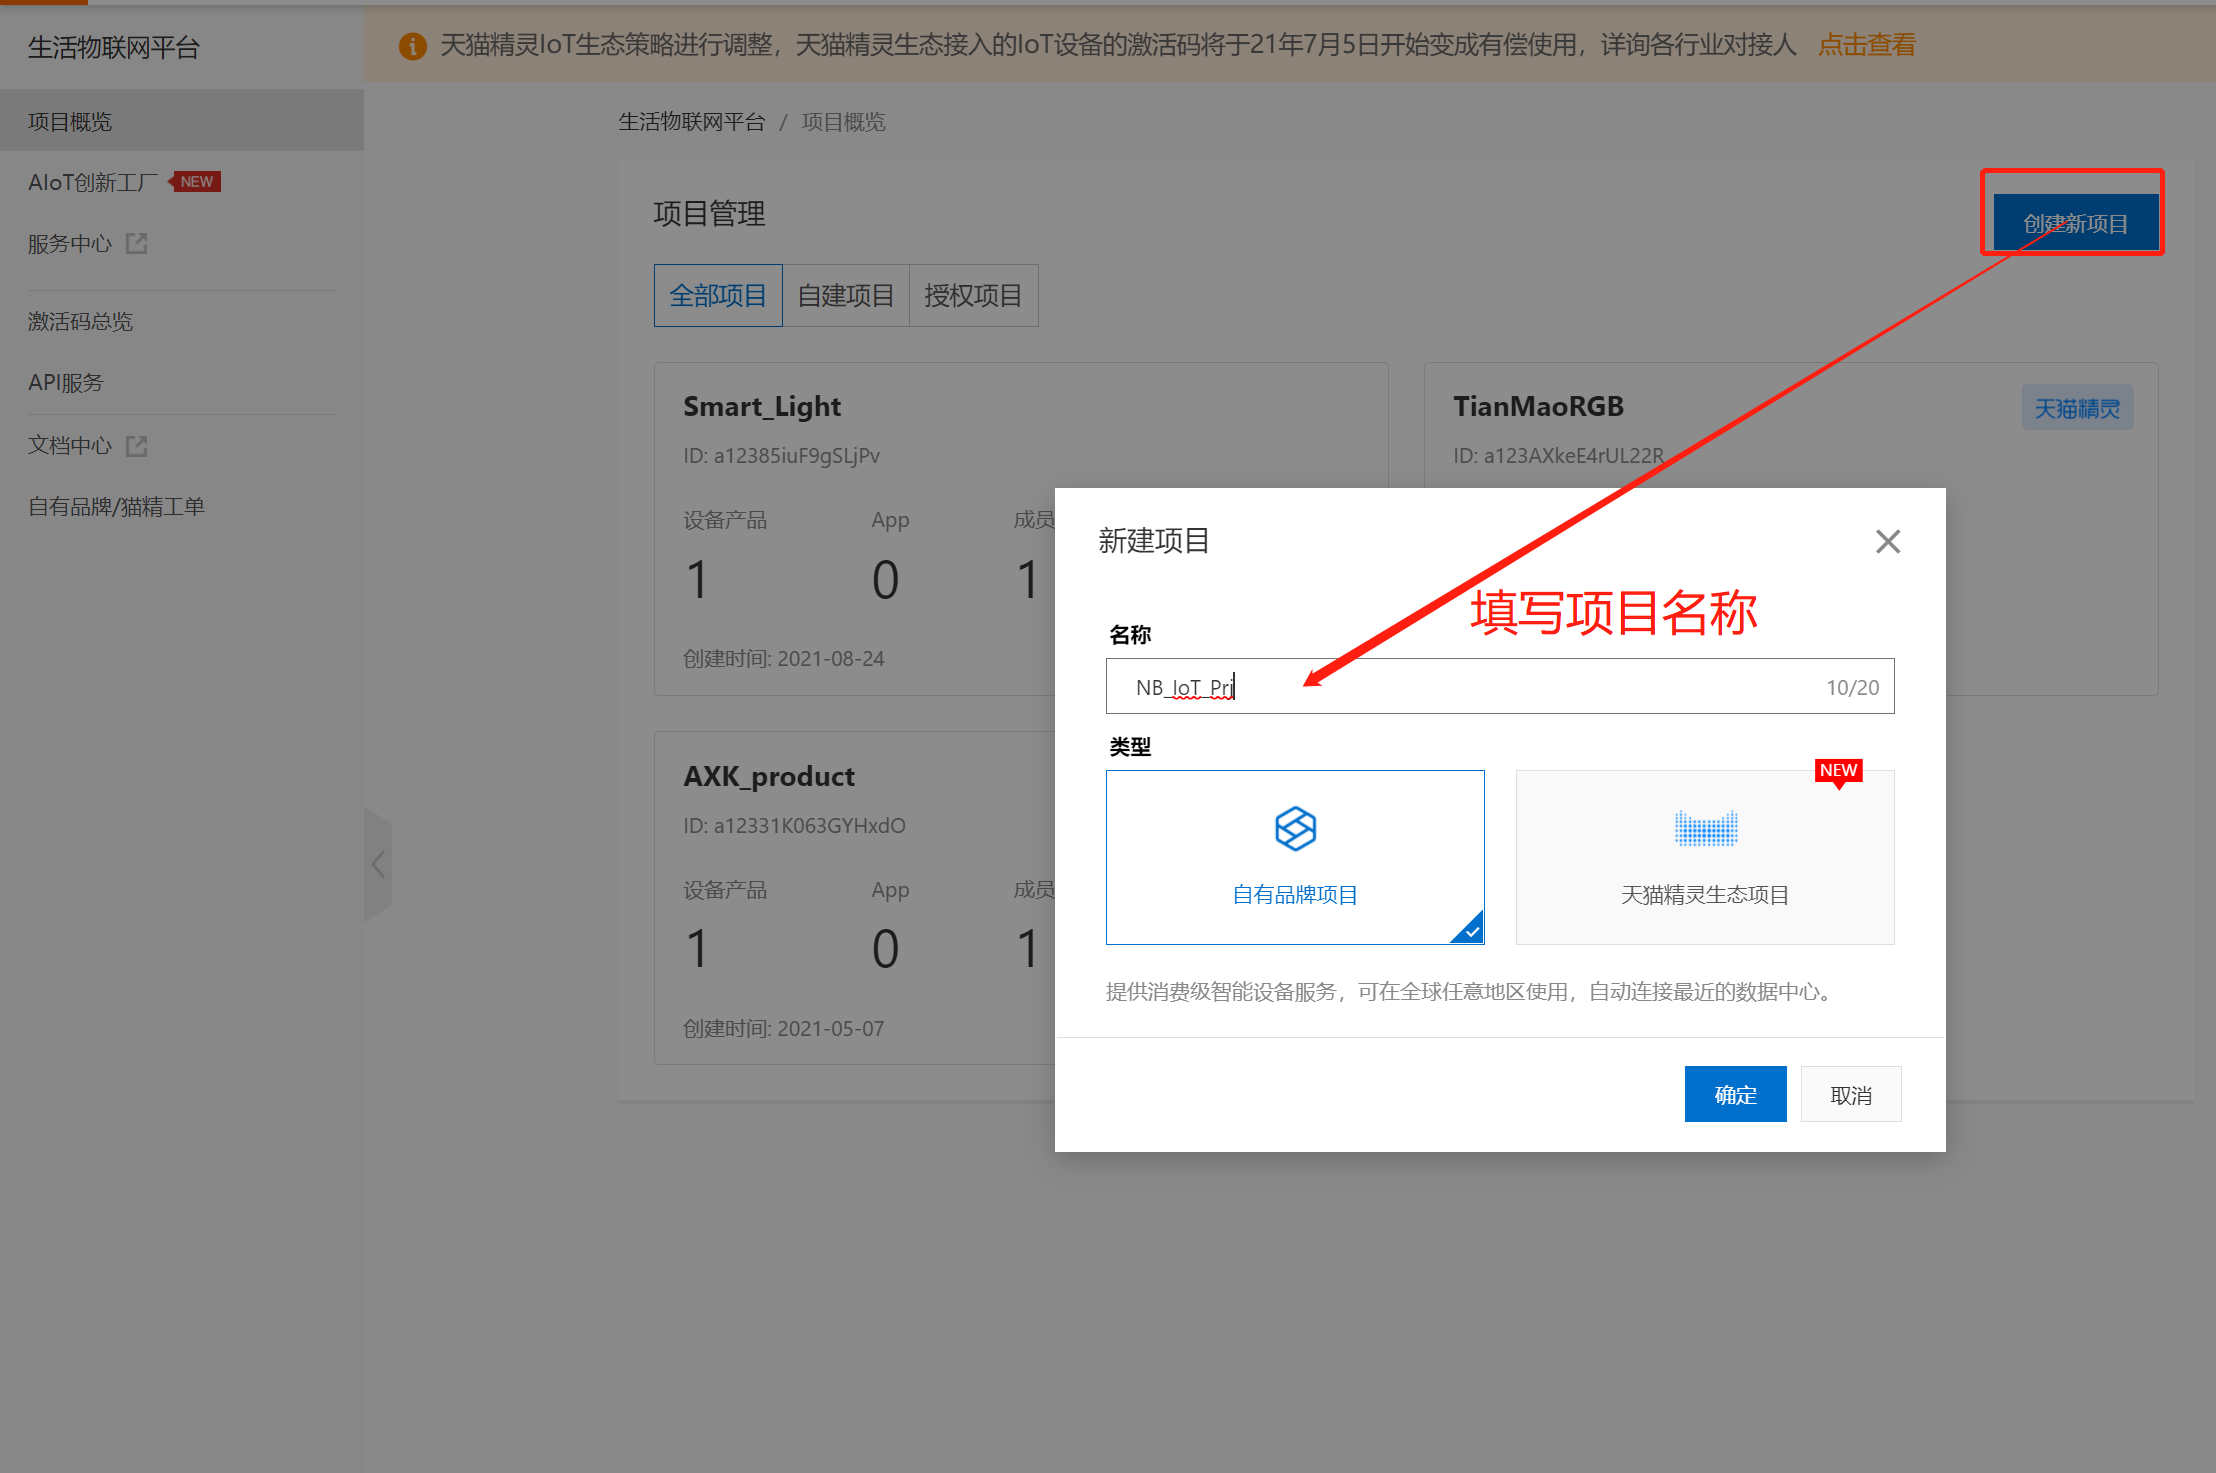Screen dimensions: 2216x1473
Task: Click the checkmark on the selected project type
Action: click(1471, 931)
